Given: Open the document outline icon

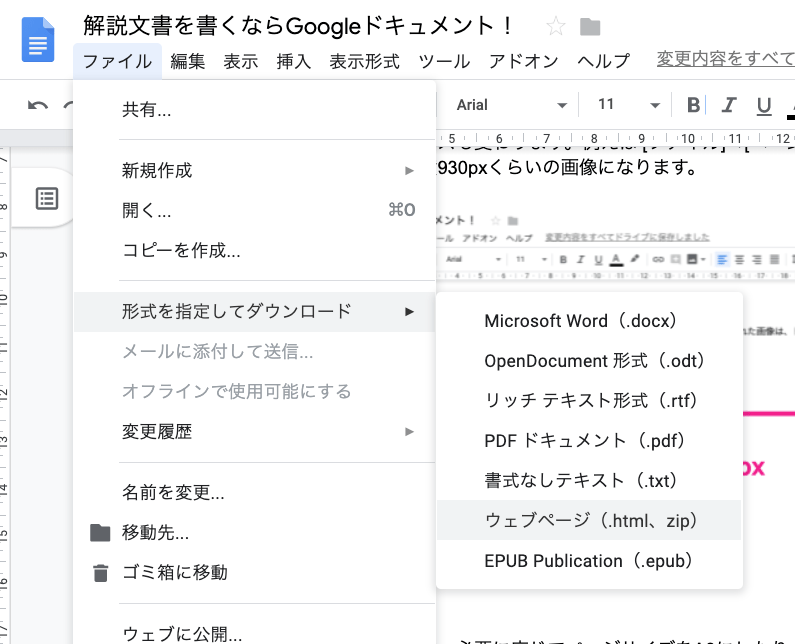Looking at the screenshot, I should 47,198.
